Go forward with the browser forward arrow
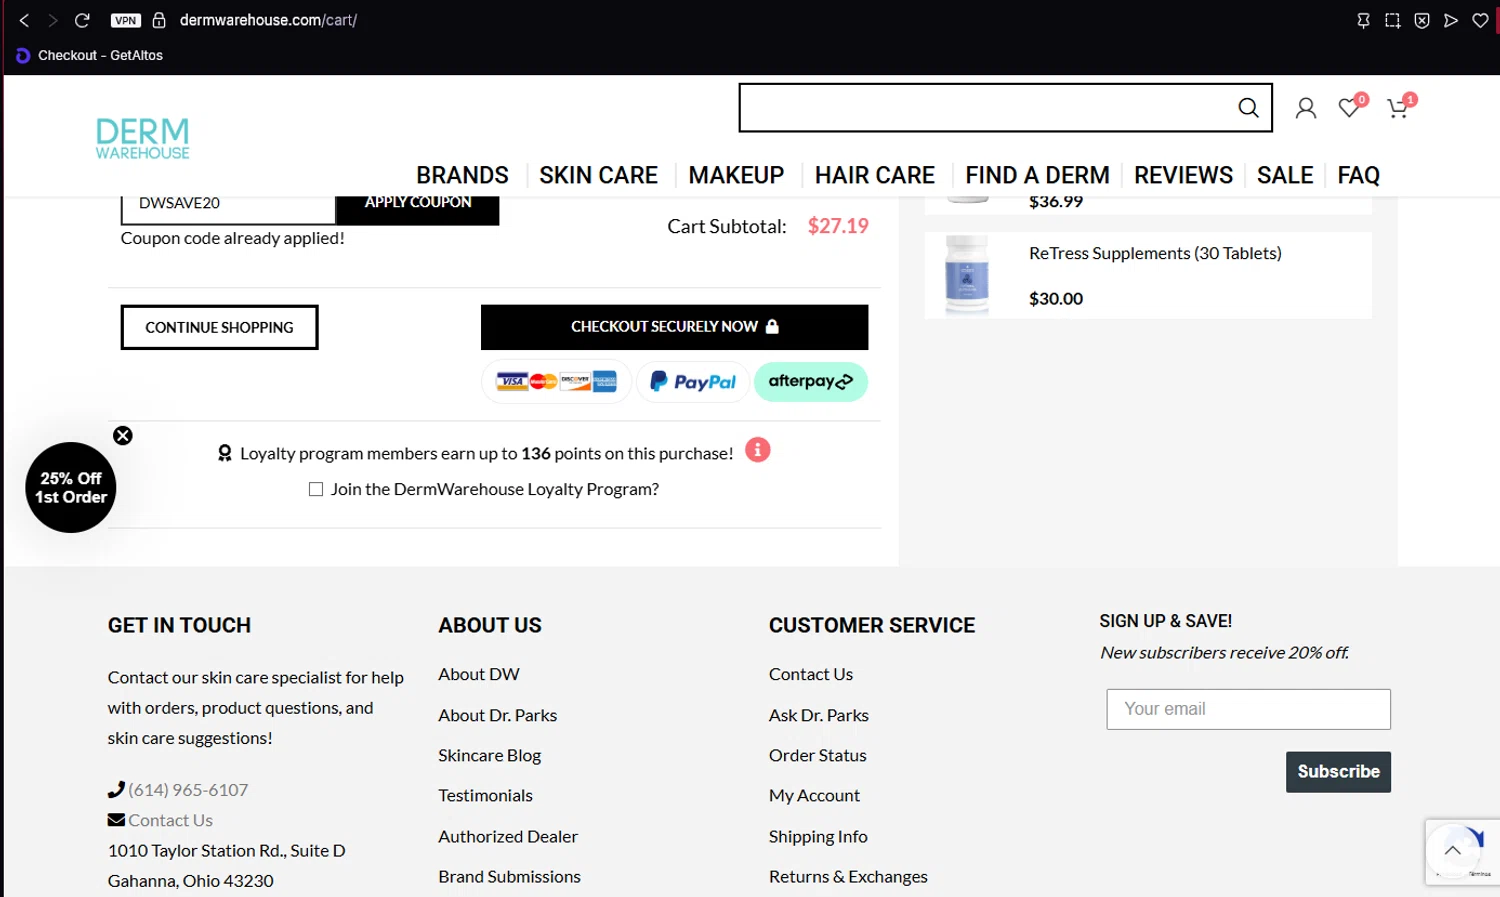Screen dimensions: 1500x897 pyautogui.click(x=53, y=20)
